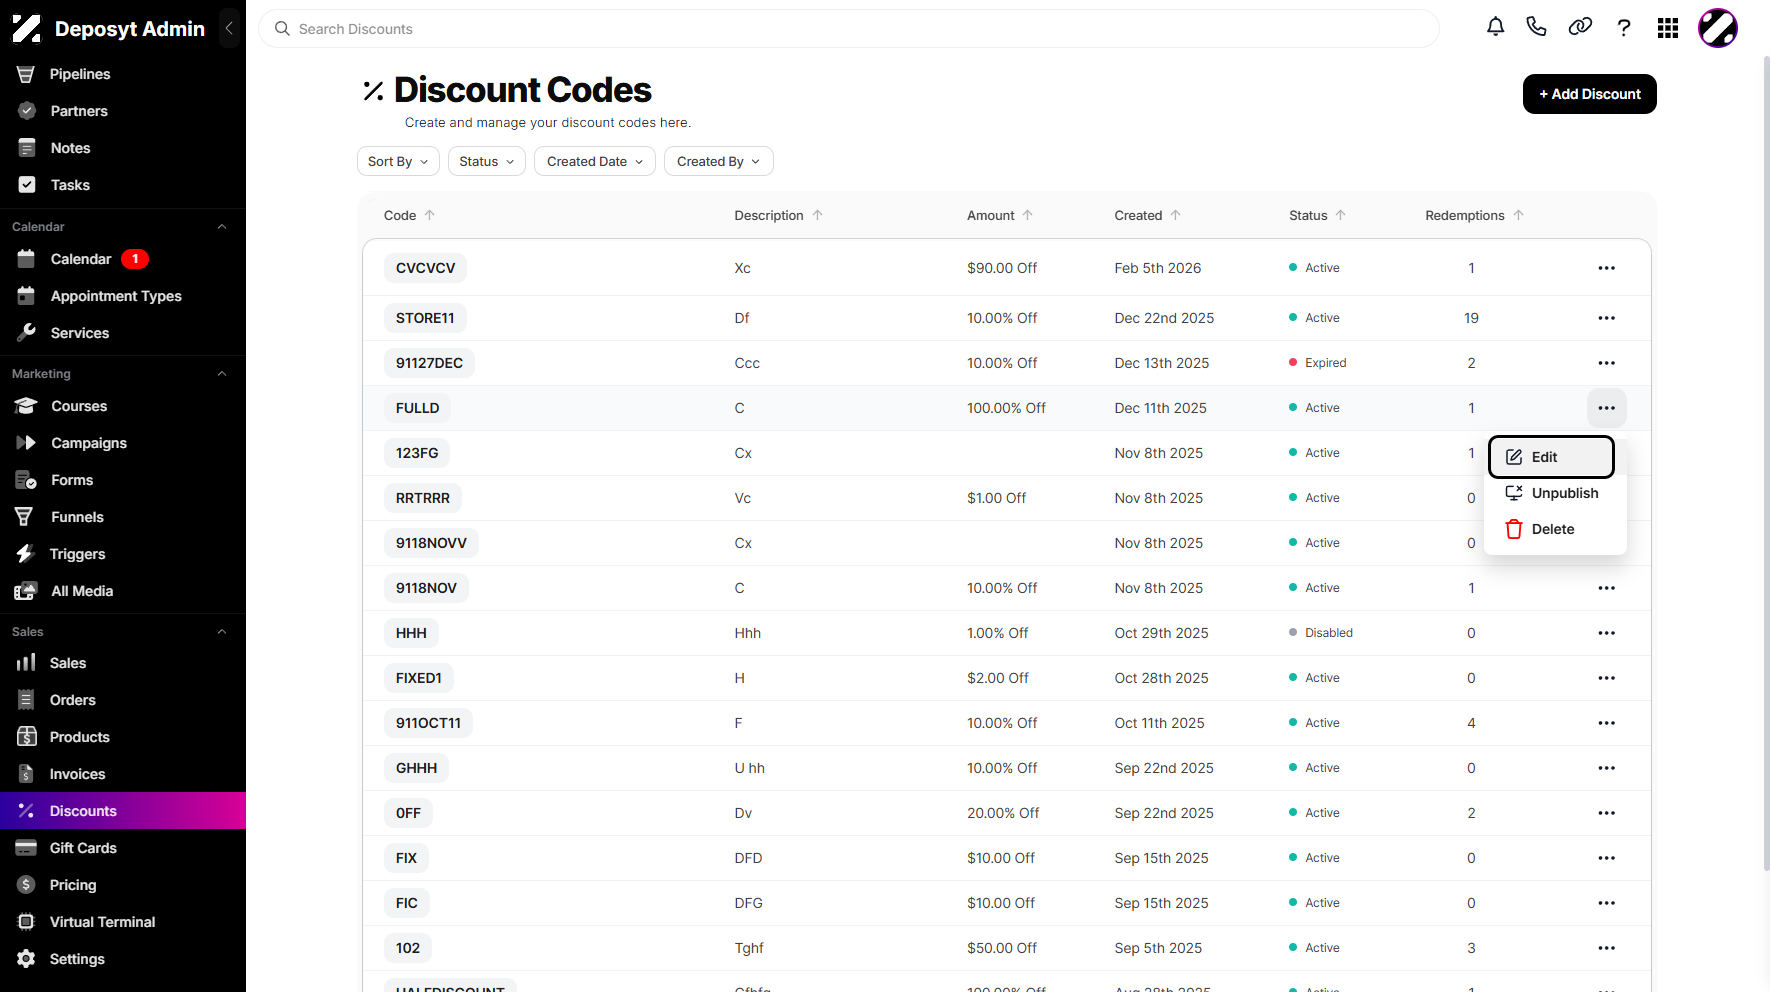The image size is (1770, 992).
Task: Open the Status filter dropdown
Action: (486, 161)
